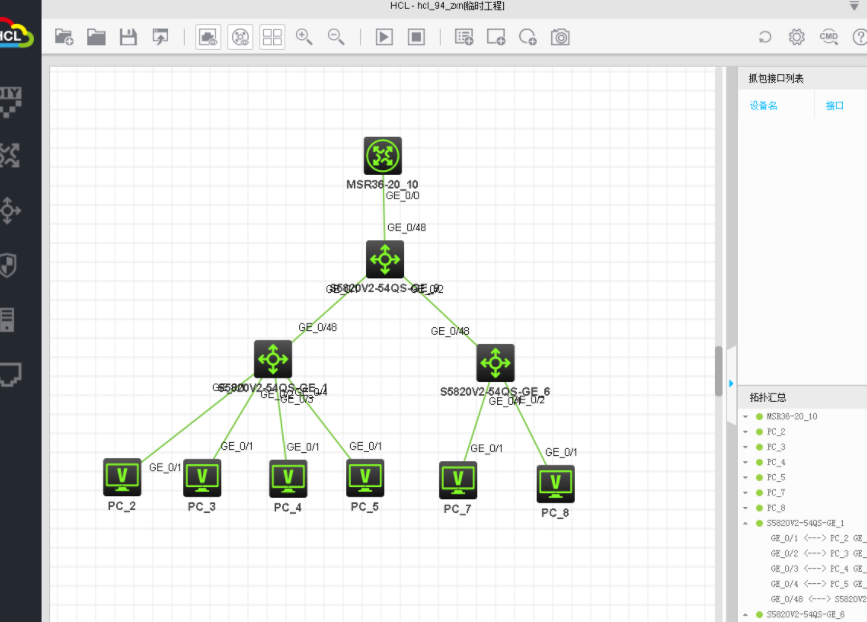This screenshot has height=622, width=867.
Task: Select the S5820V2-54QS-GE_1 switch on canvas
Action: point(273,359)
